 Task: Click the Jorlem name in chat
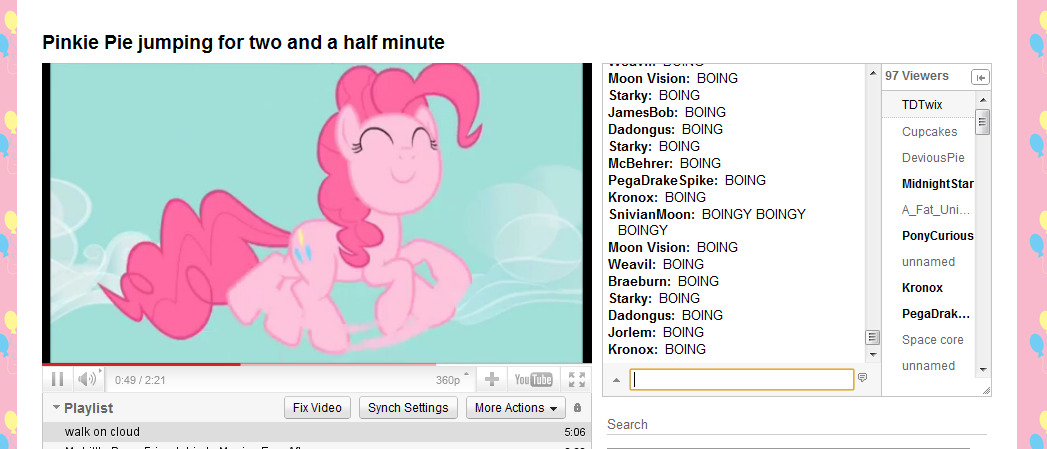pos(632,332)
